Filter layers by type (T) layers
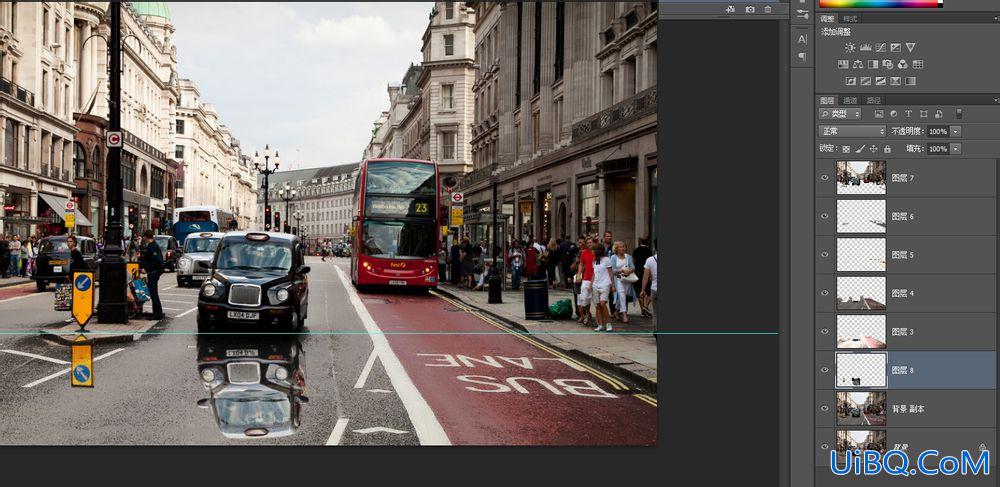Viewport: 1000px width, 487px height. pos(908,113)
